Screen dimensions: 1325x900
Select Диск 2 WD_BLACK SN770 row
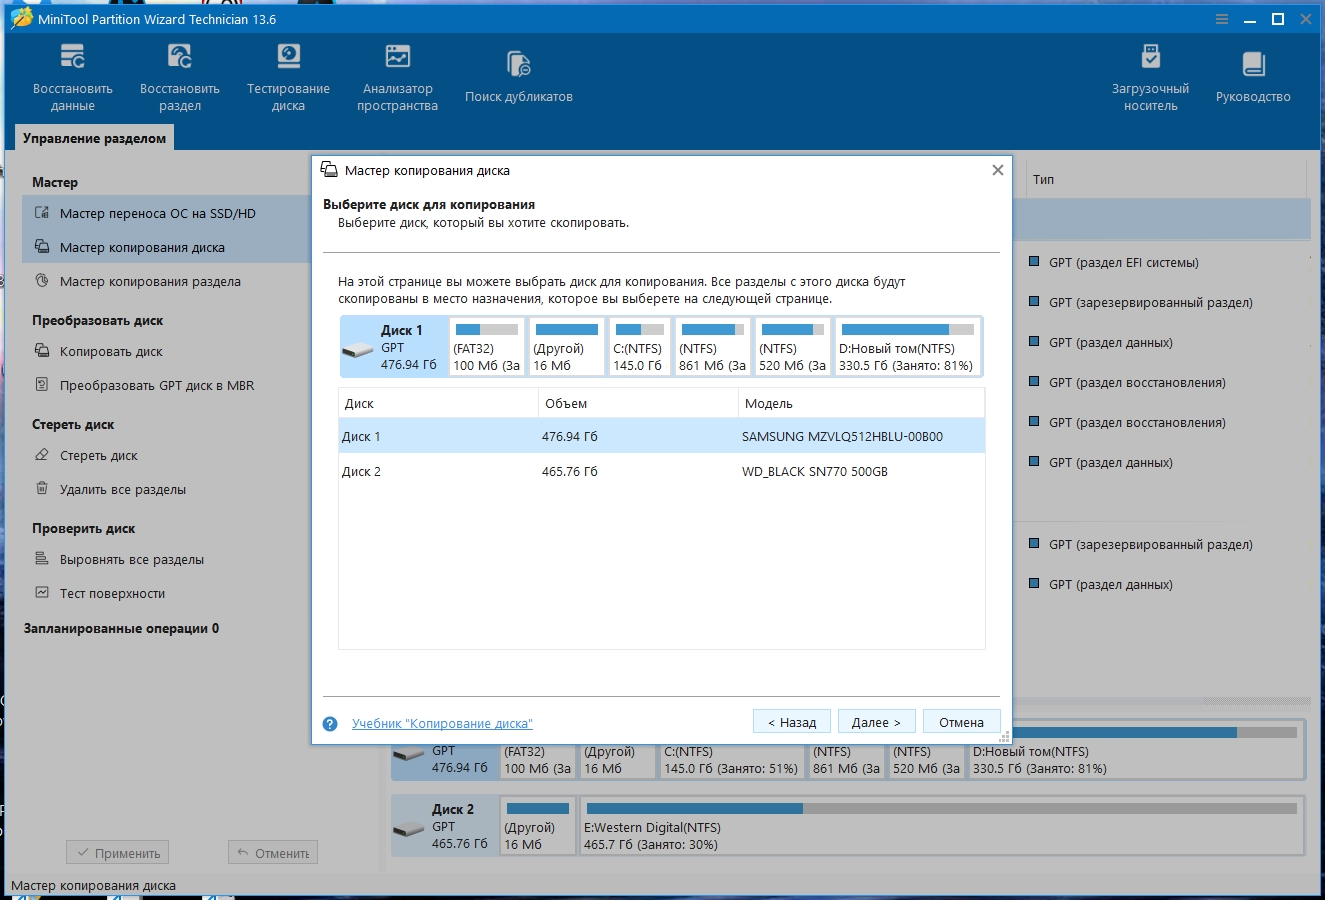(660, 471)
